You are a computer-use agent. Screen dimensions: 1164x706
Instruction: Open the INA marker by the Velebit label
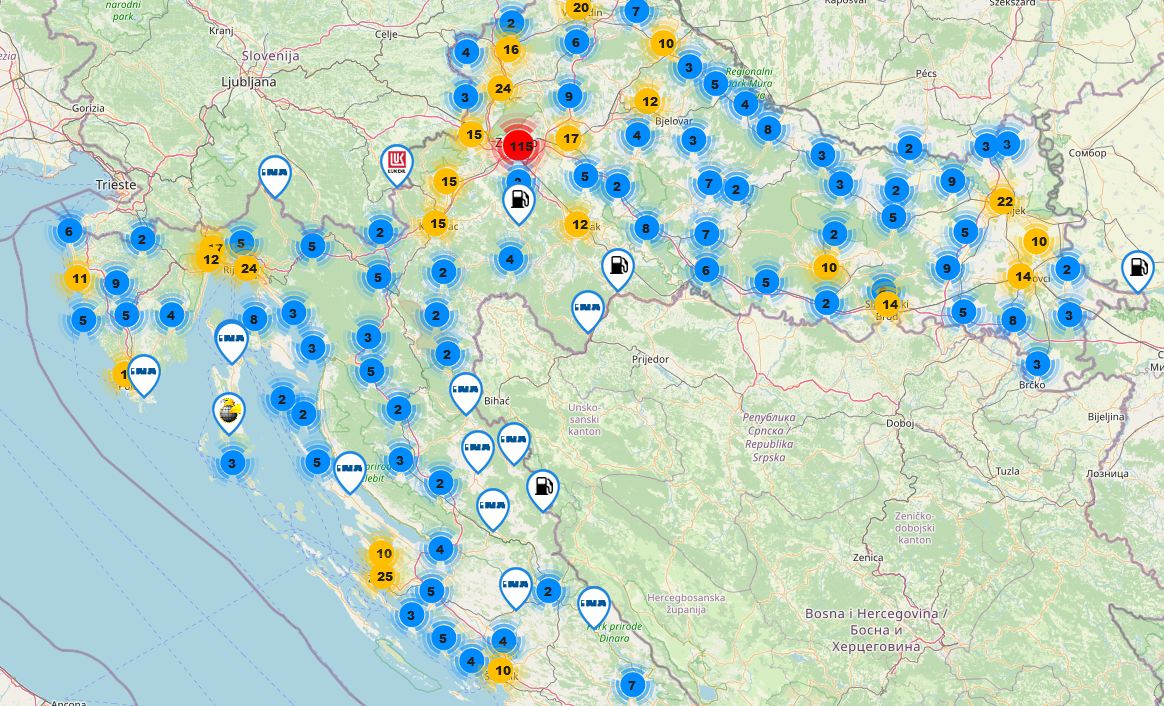click(x=349, y=469)
